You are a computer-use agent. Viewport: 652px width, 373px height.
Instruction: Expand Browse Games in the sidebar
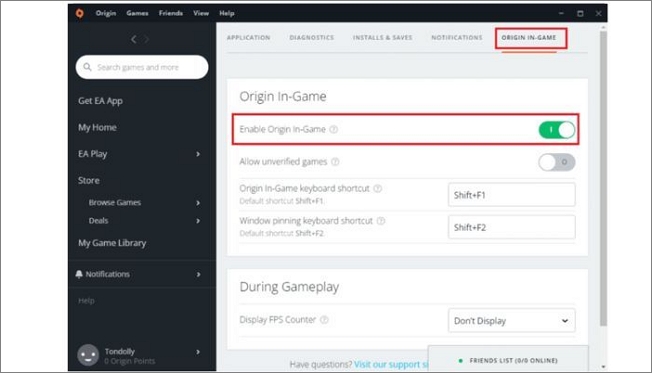[x=198, y=203]
